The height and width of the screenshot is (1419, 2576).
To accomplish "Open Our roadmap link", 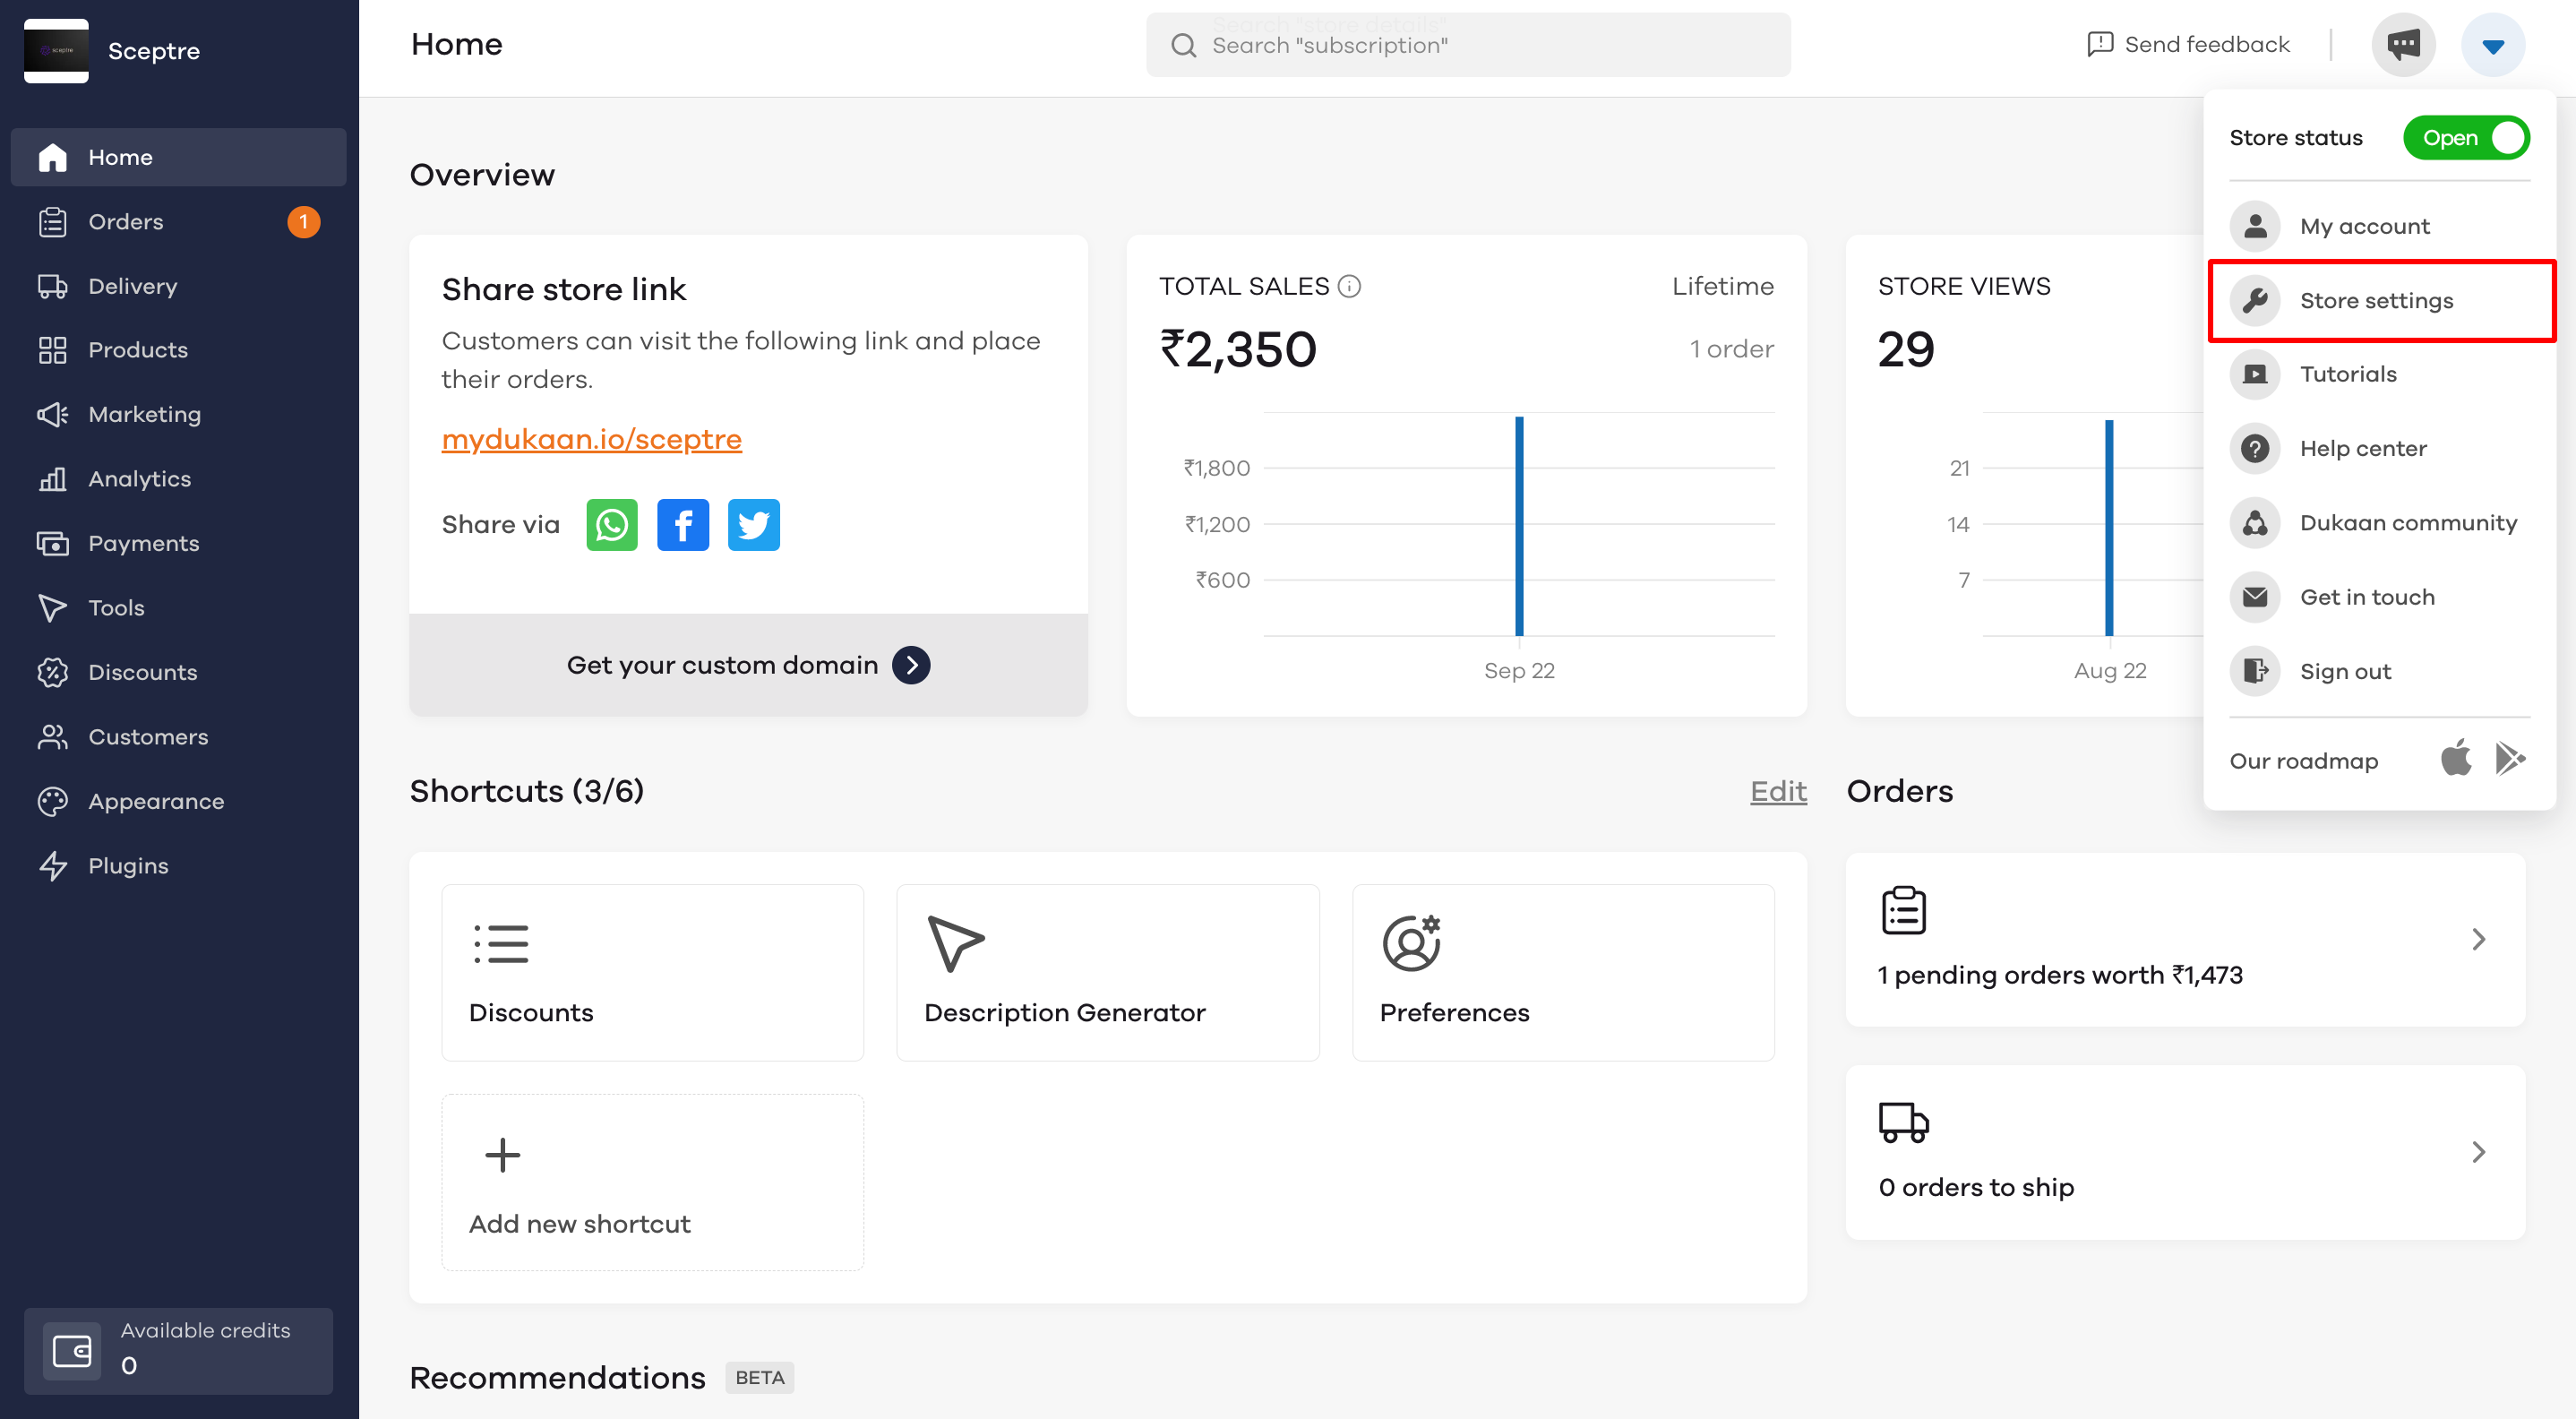I will (2304, 761).
